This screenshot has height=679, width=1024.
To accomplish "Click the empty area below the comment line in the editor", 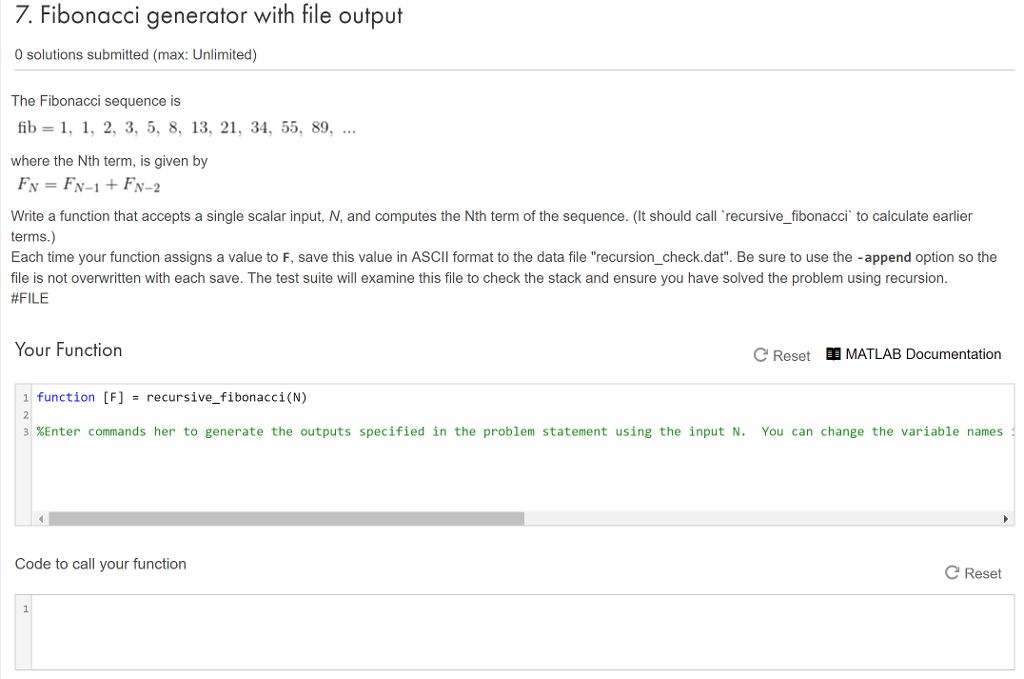I will 522,475.
